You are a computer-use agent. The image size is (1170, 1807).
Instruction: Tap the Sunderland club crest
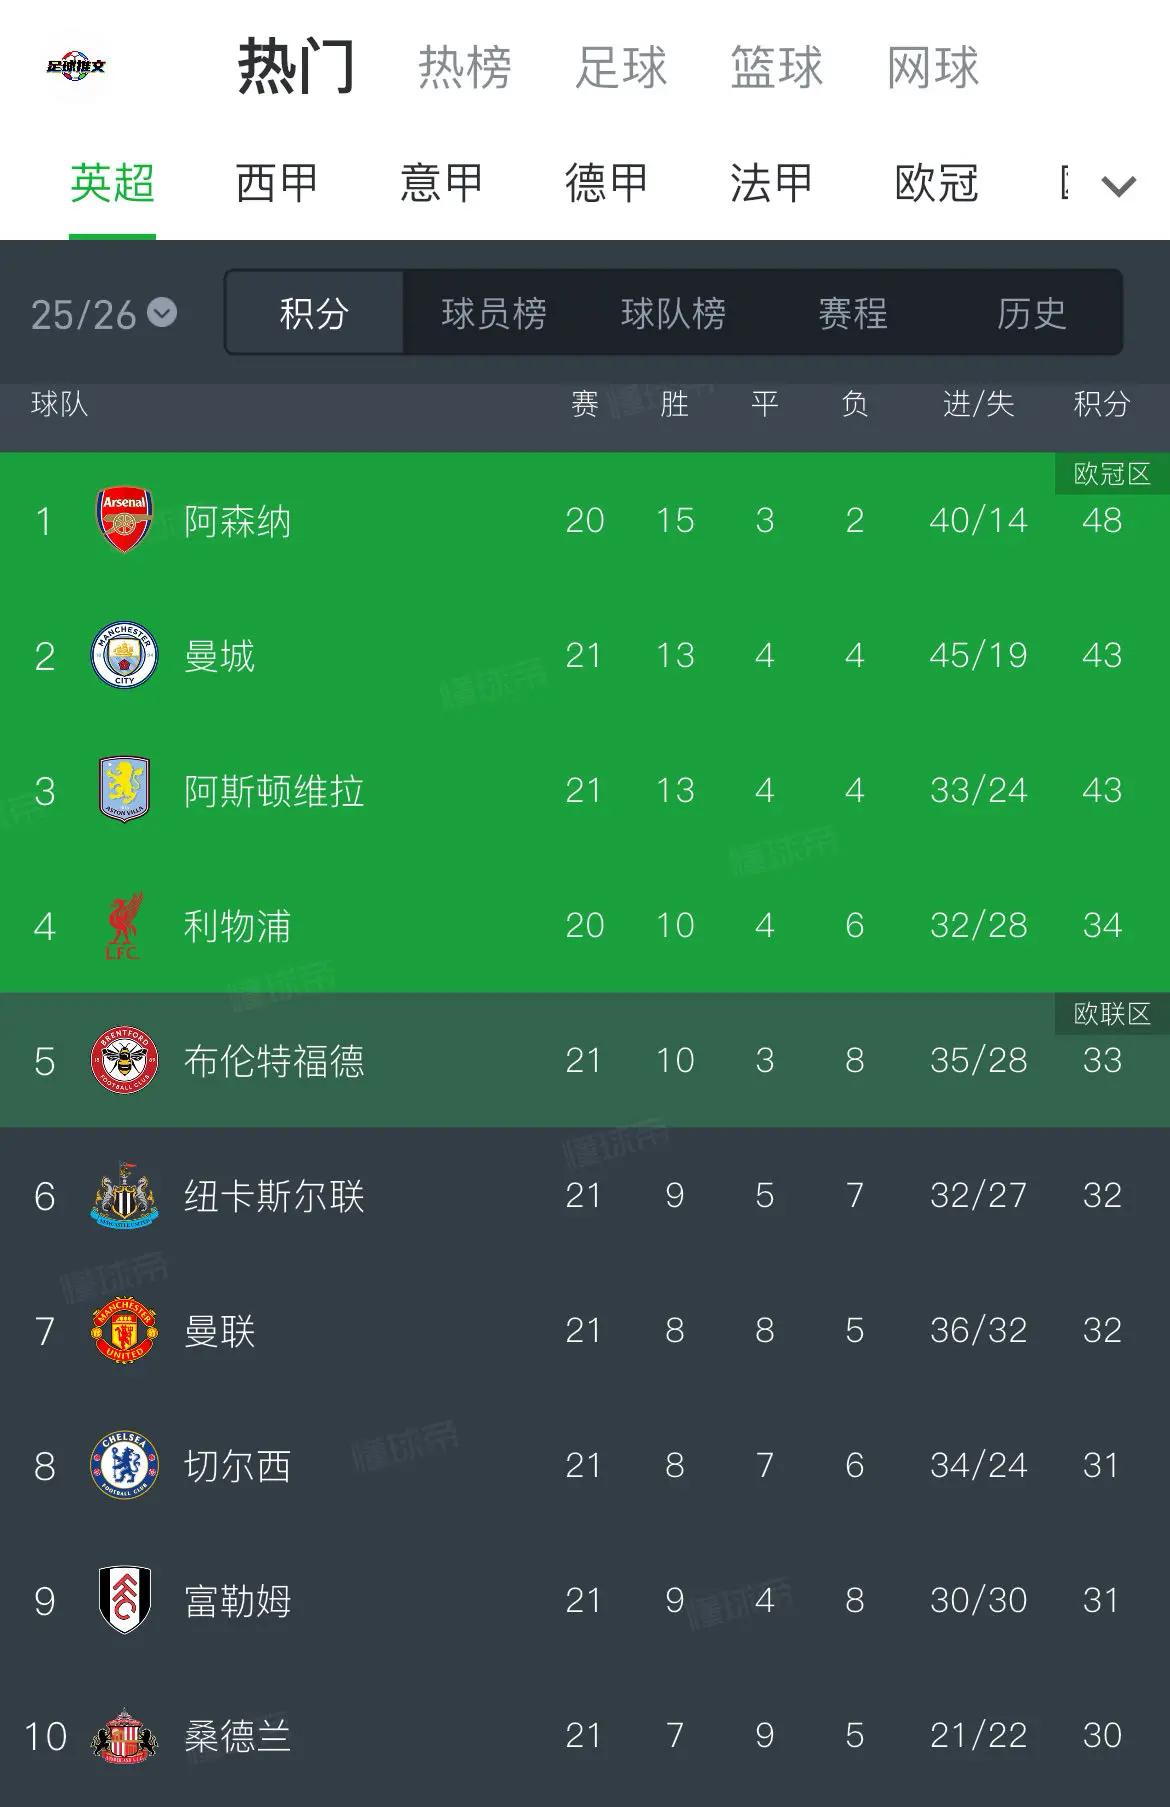tap(124, 1736)
